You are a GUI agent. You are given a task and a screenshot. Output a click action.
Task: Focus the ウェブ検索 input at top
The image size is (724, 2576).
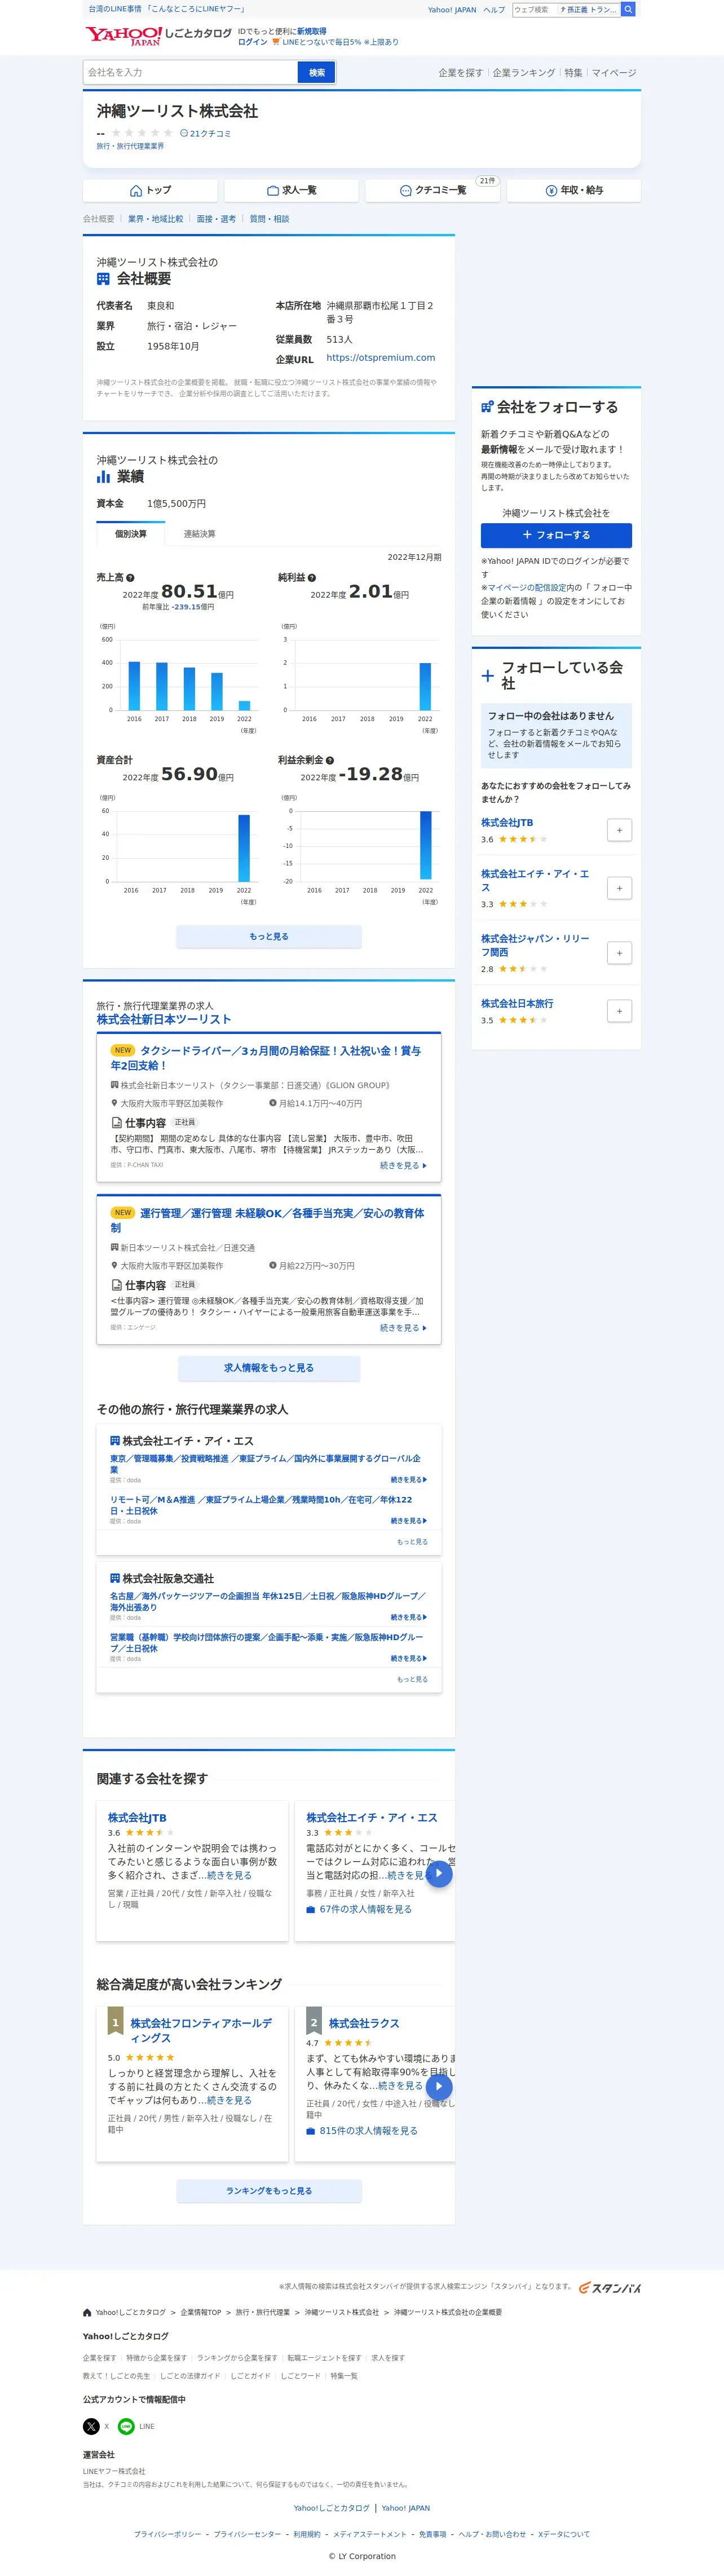[x=534, y=9]
